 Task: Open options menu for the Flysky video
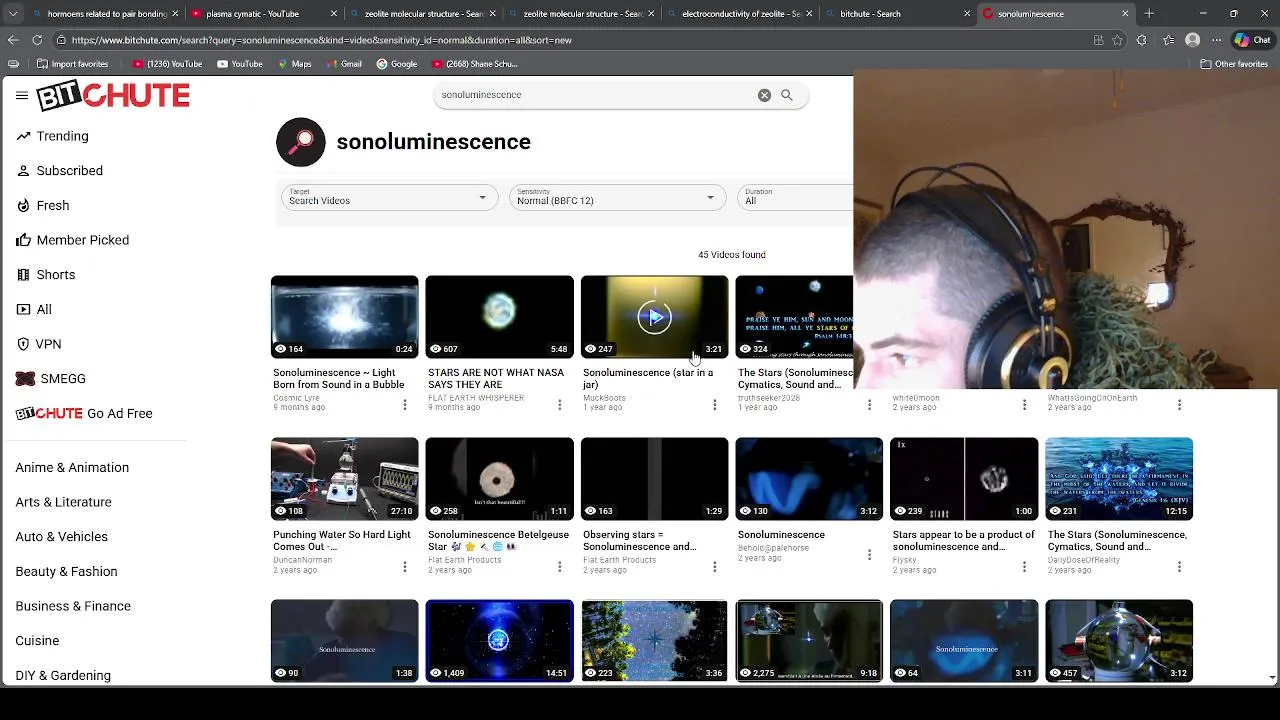[x=1024, y=567]
